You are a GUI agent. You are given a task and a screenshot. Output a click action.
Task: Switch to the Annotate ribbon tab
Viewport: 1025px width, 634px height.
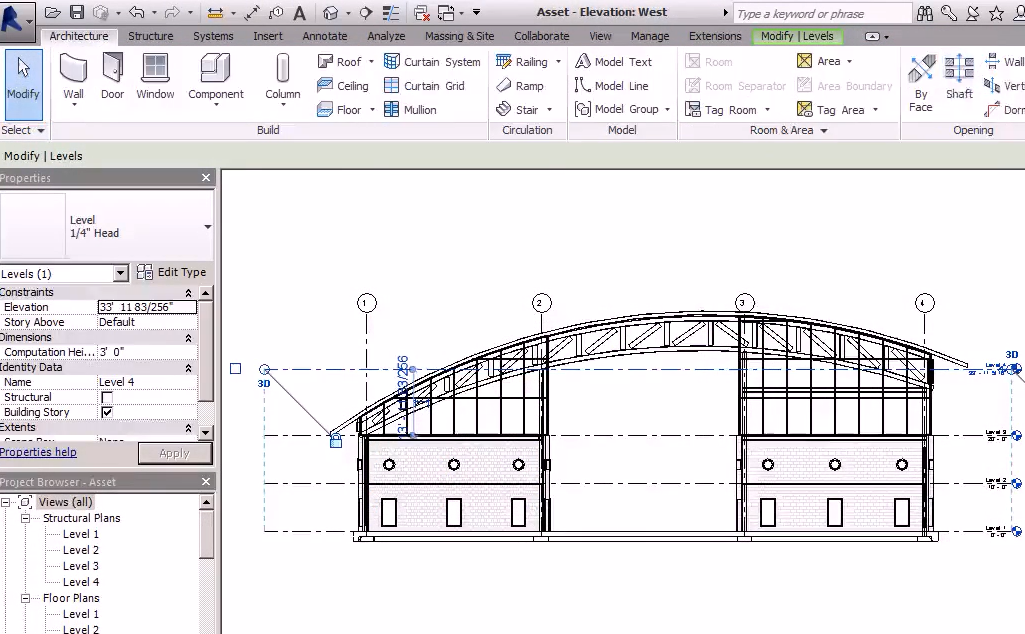pos(325,36)
